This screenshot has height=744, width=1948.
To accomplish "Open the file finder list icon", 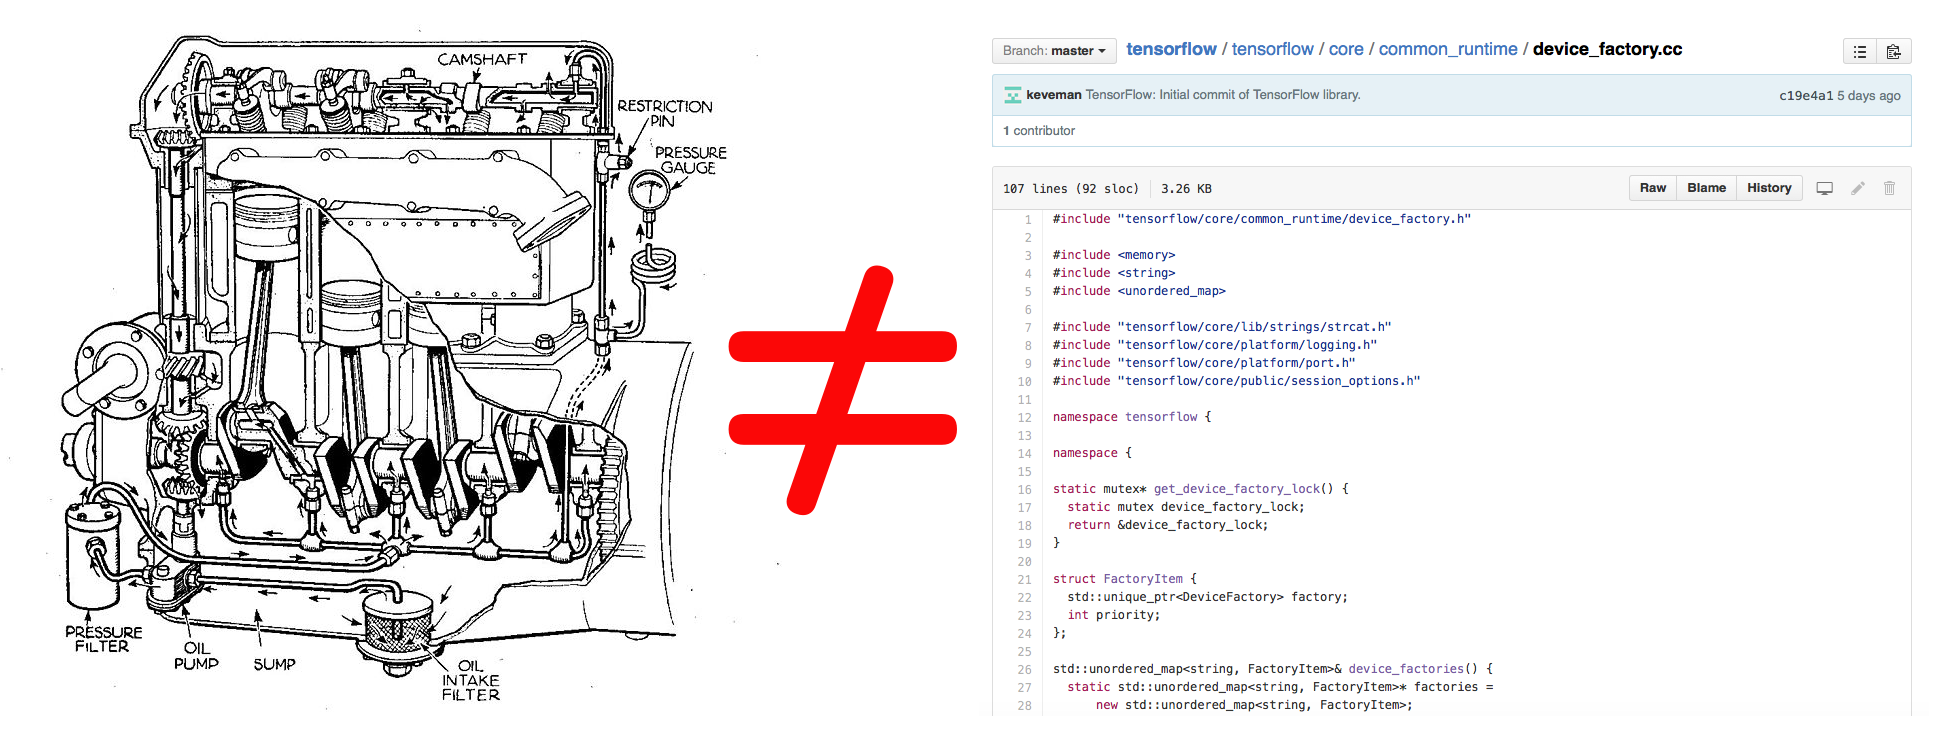I will point(1860,51).
